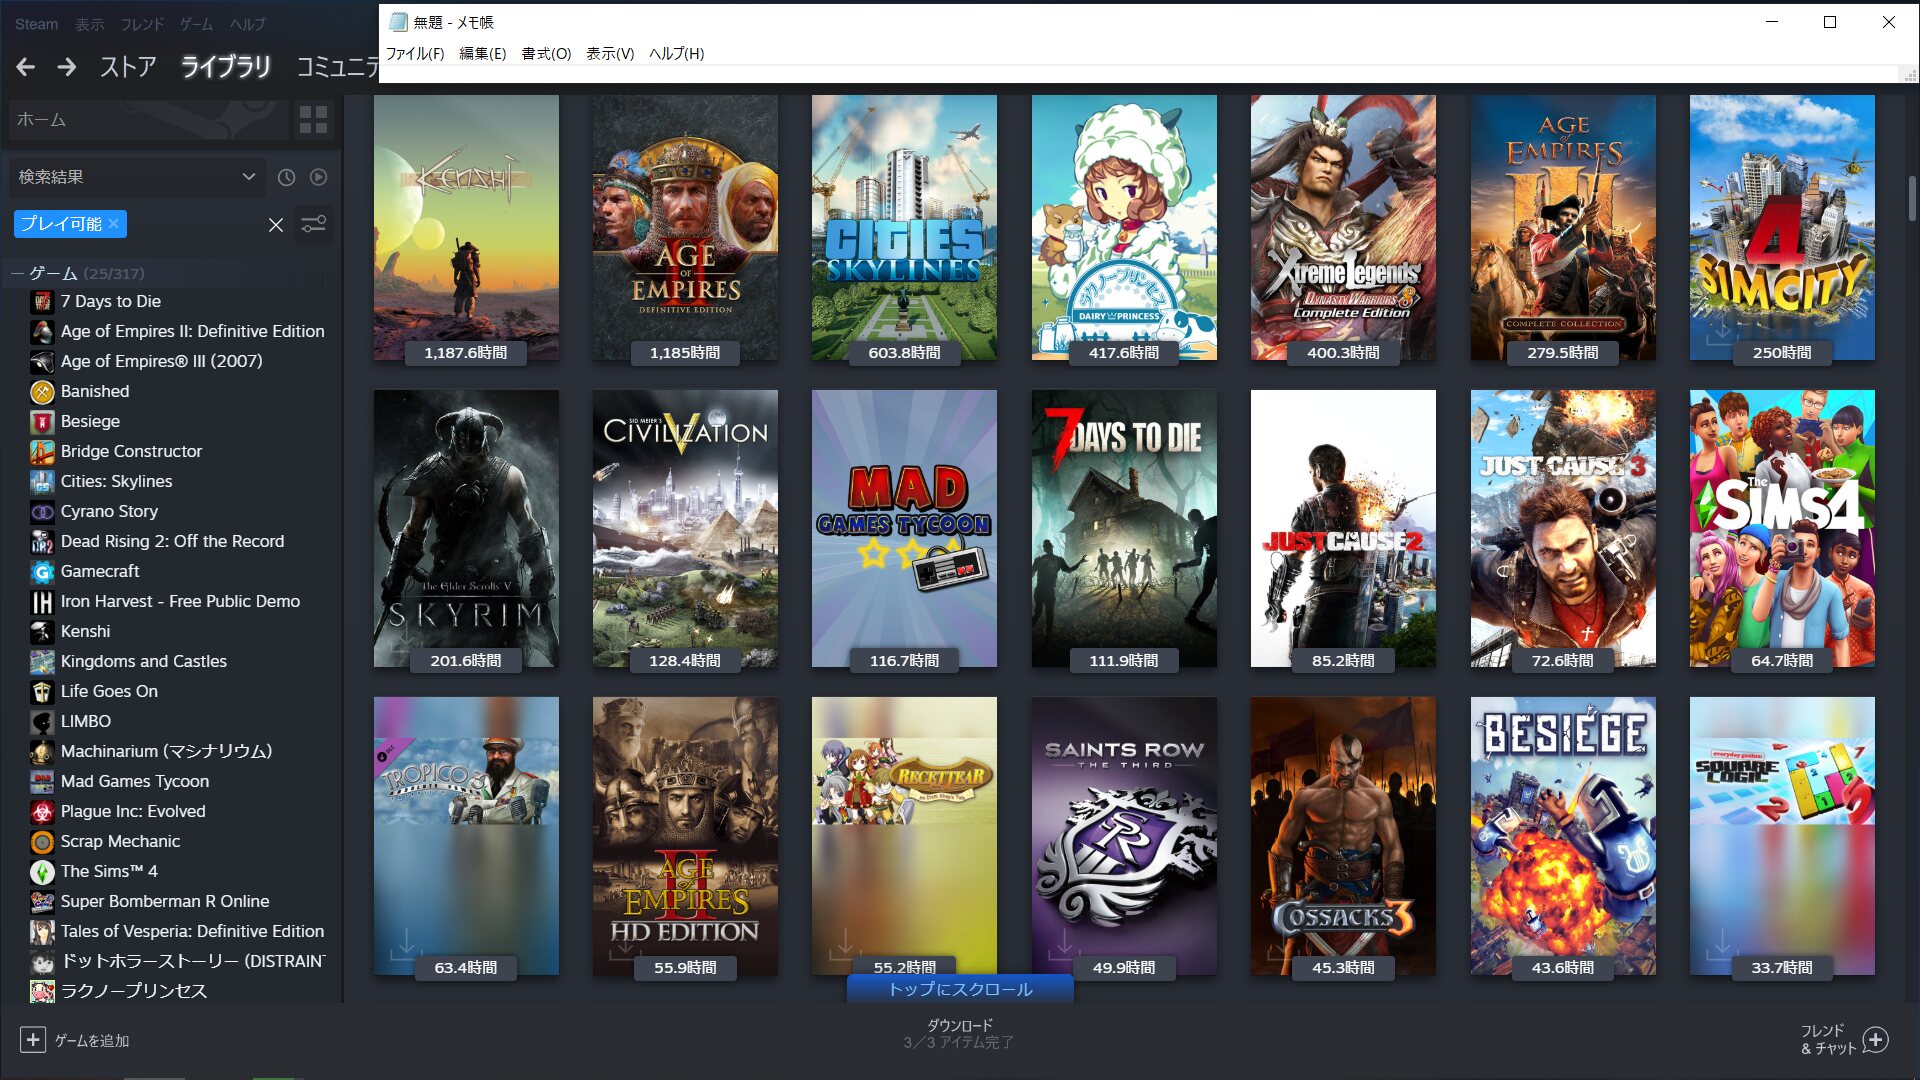This screenshot has height=1080, width=1920.
Task: Open the 書式(O) menu in Notepad
Action: pyautogui.click(x=546, y=54)
